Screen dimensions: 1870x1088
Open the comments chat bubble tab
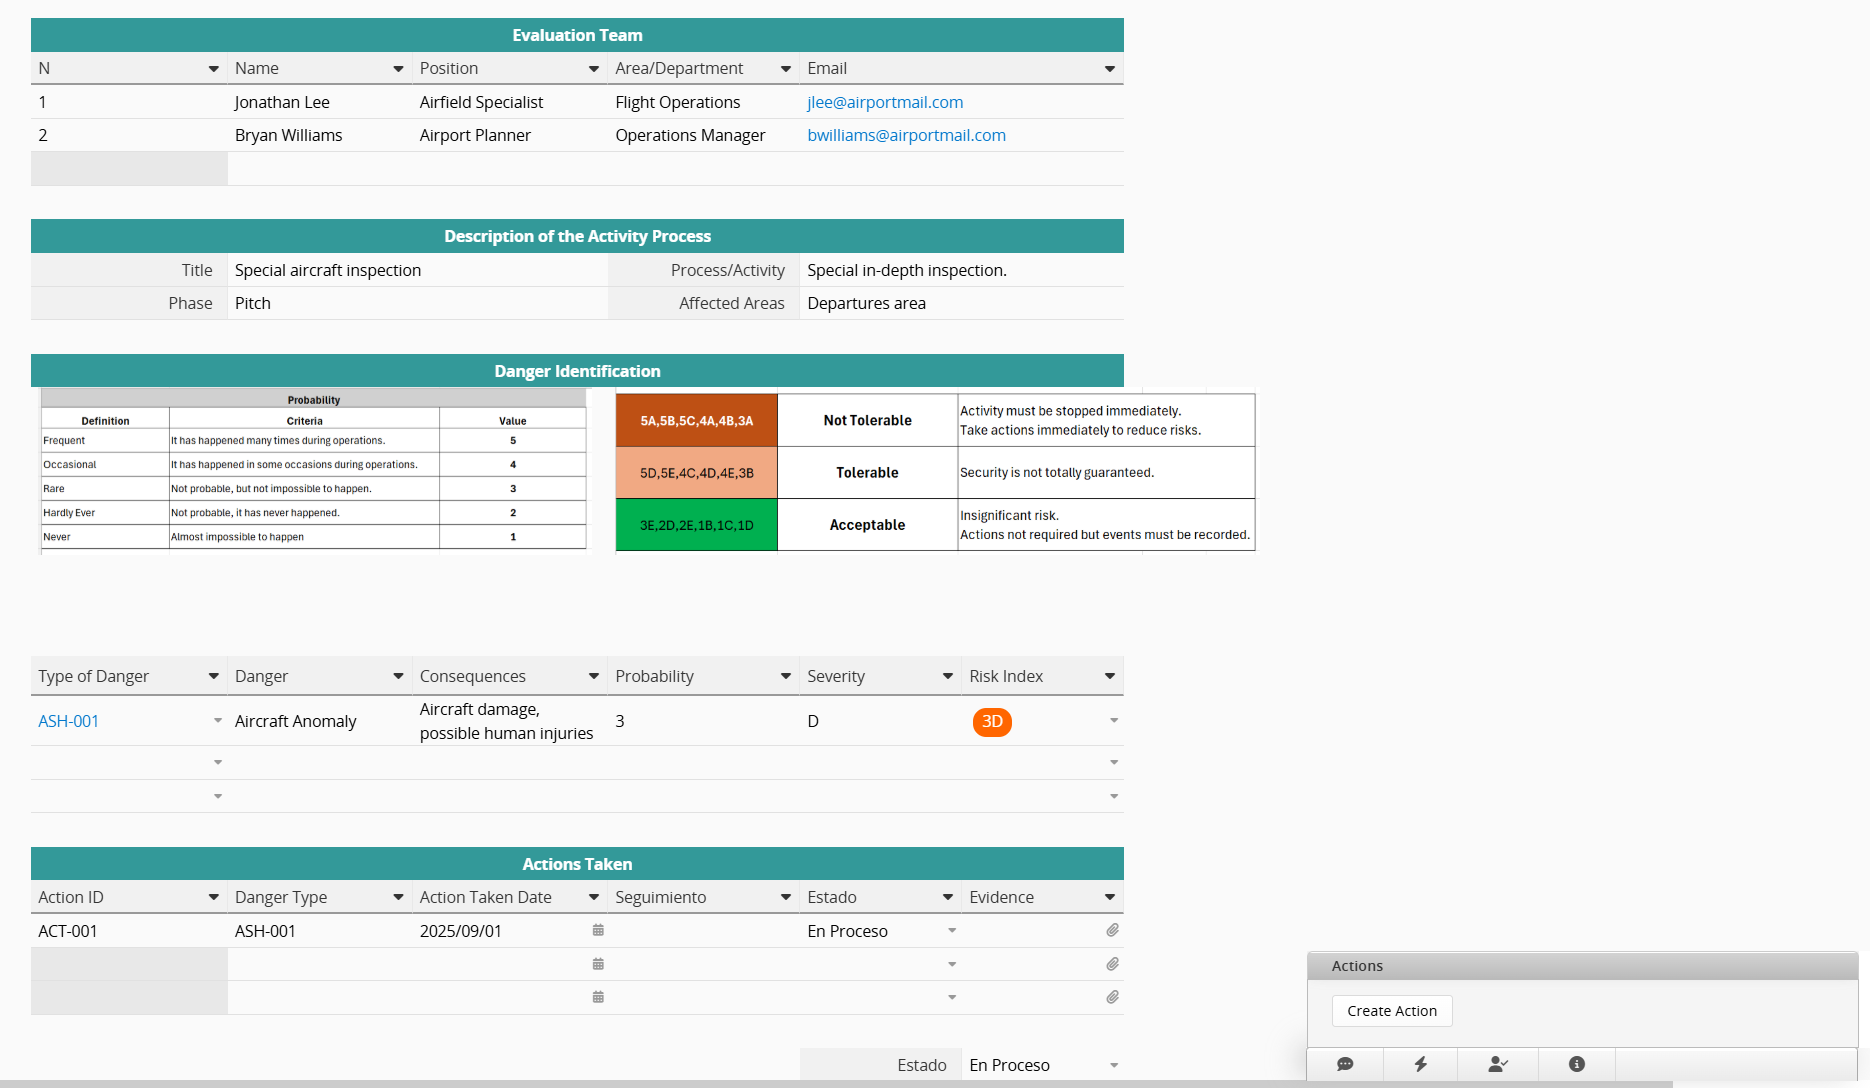pos(1345,1064)
